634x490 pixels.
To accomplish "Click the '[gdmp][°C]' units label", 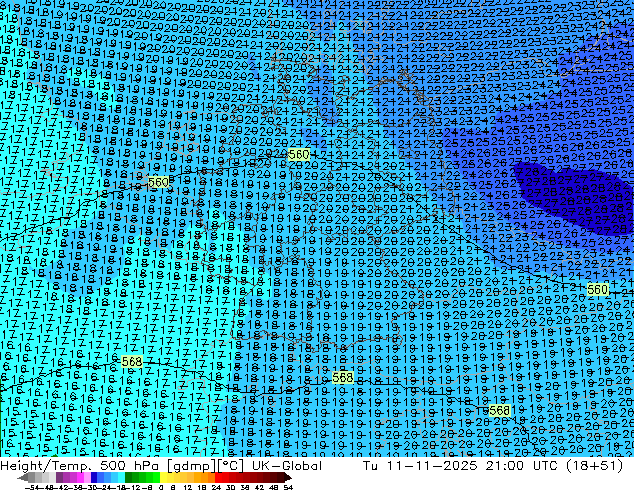I will click(206, 466).
